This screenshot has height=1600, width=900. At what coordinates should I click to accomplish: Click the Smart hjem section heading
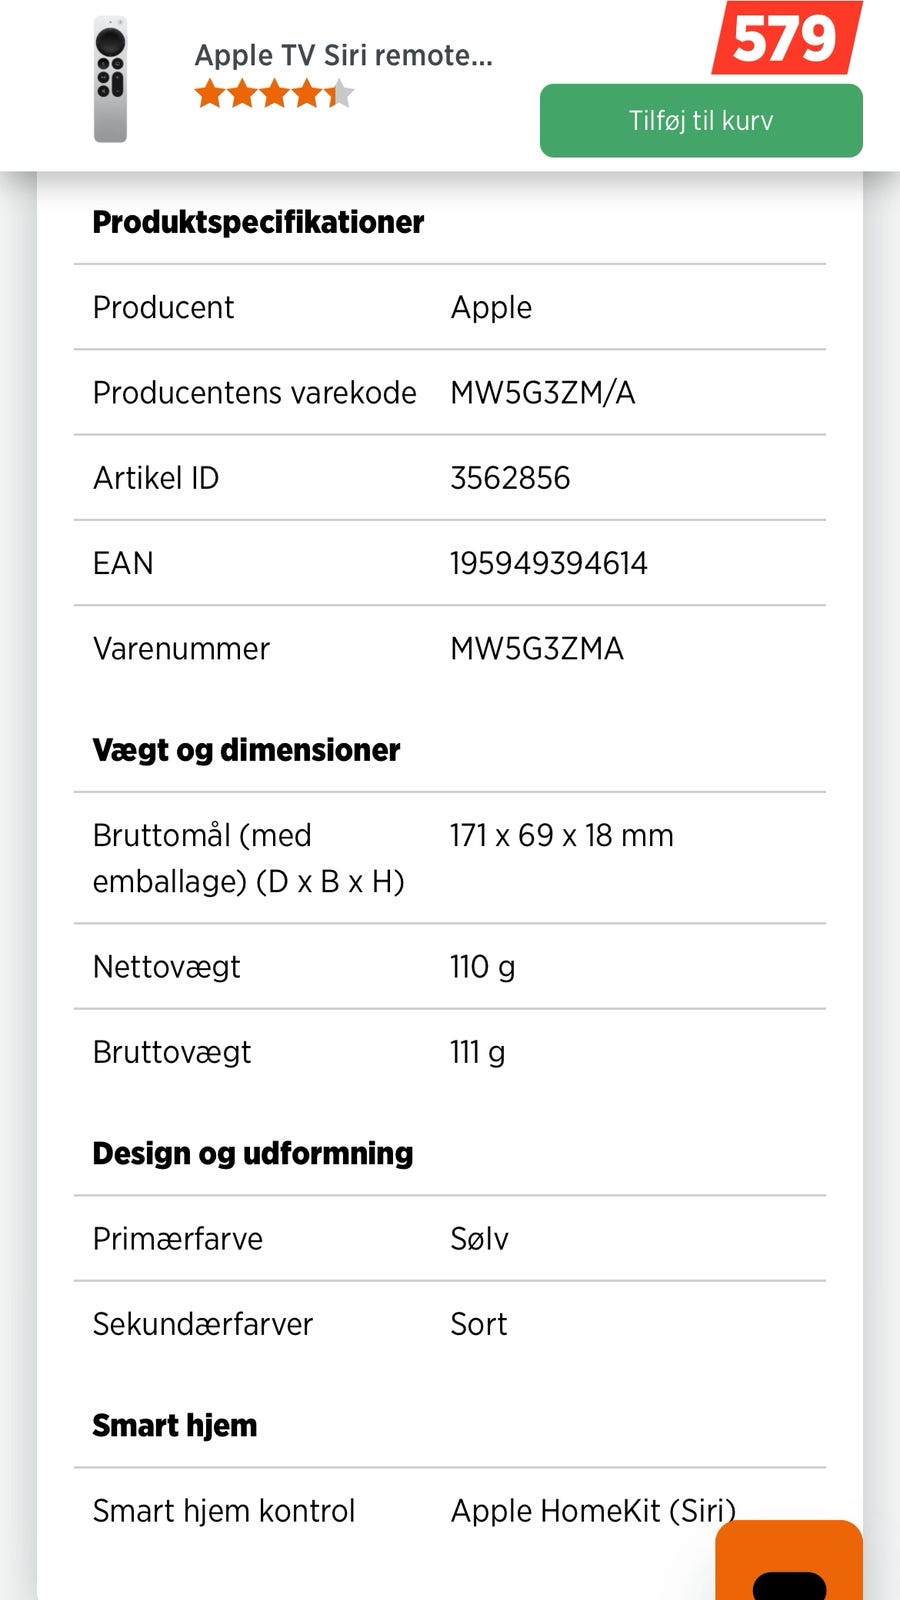[174, 1425]
